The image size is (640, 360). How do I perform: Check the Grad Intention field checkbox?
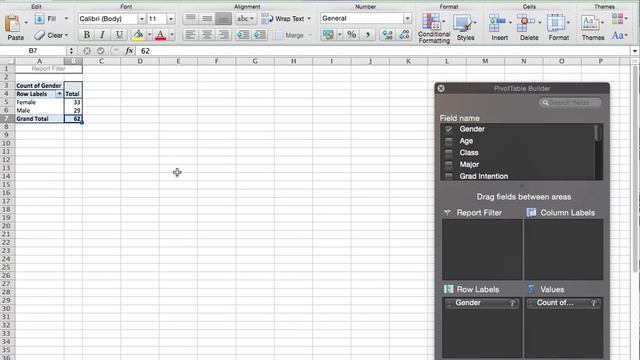[449, 176]
